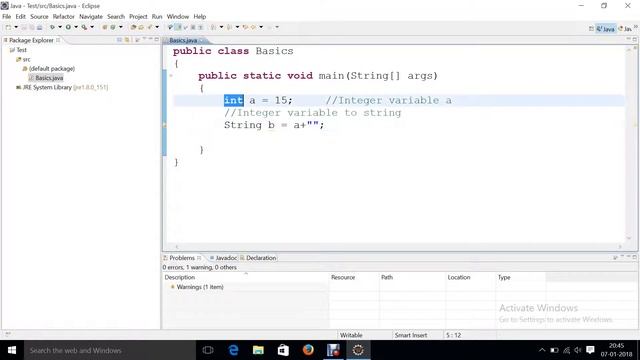Open Task View from the taskbar
Image resolution: width=640 pixels, height=360 pixels.
208,350
